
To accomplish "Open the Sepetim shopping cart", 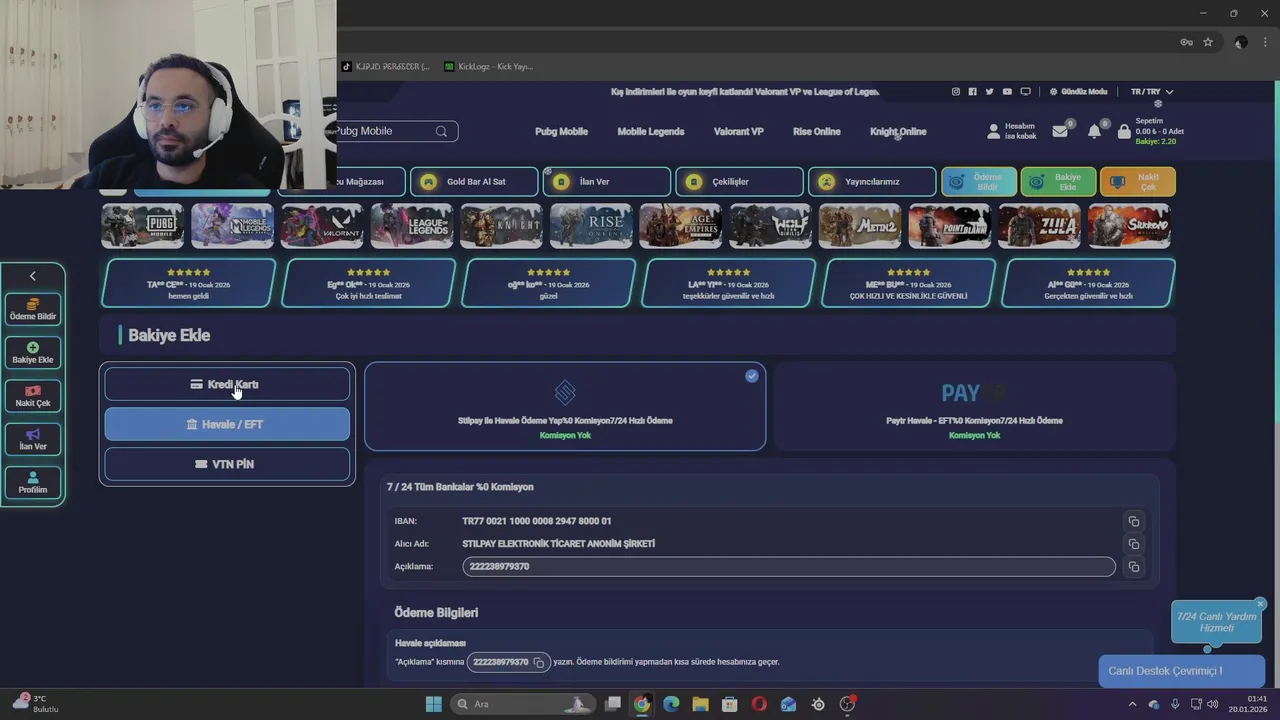I will [1150, 131].
